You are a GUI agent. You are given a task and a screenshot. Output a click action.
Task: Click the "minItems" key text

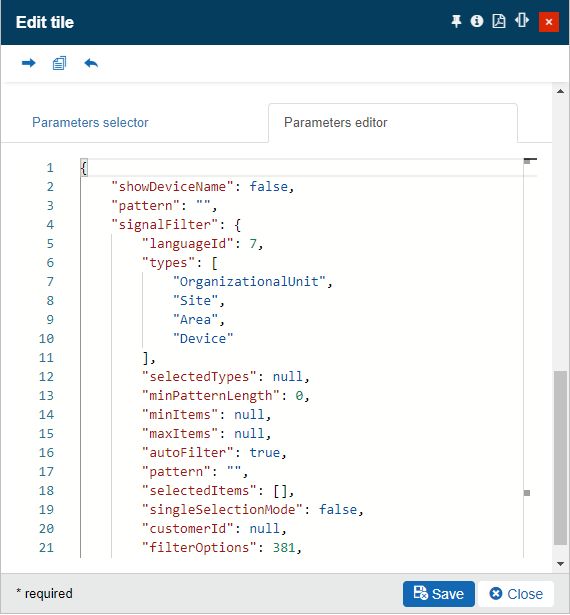click(x=180, y=415)
